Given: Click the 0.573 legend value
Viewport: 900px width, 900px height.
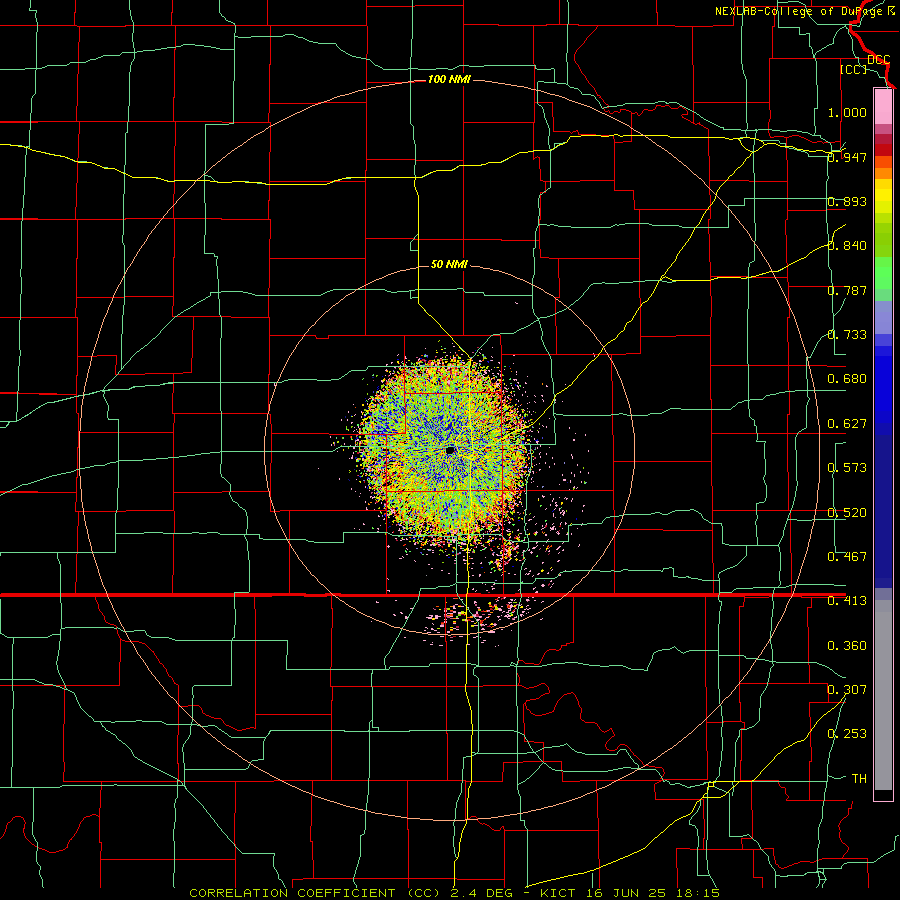Looking at the screenshot, I should (847, 468).
